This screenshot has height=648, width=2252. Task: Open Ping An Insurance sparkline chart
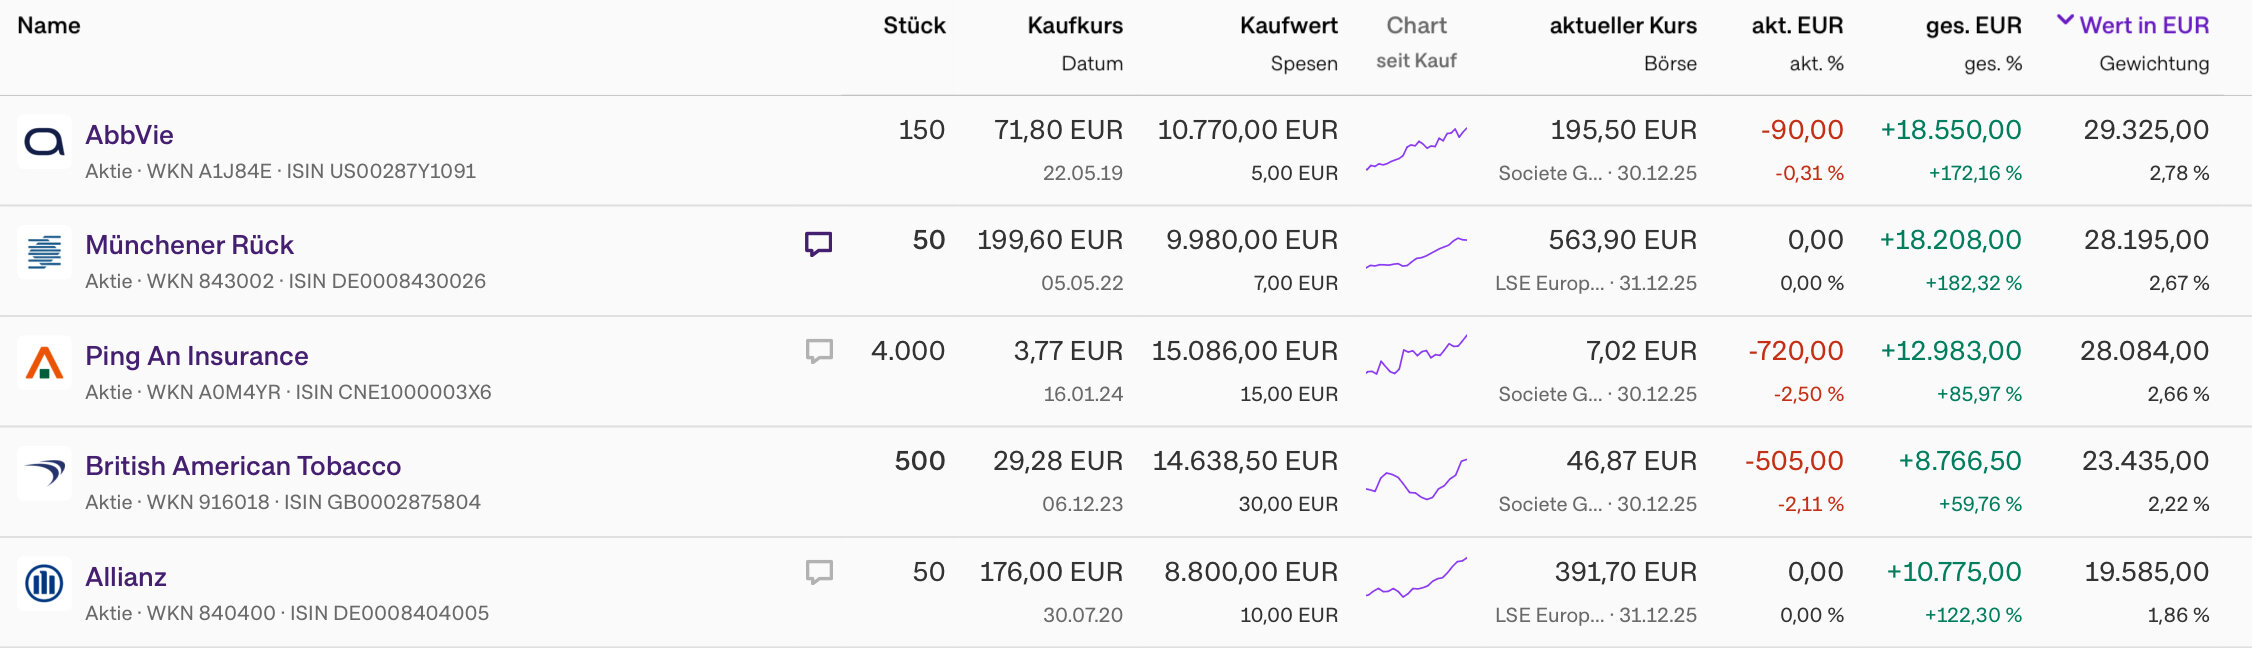1416,357
